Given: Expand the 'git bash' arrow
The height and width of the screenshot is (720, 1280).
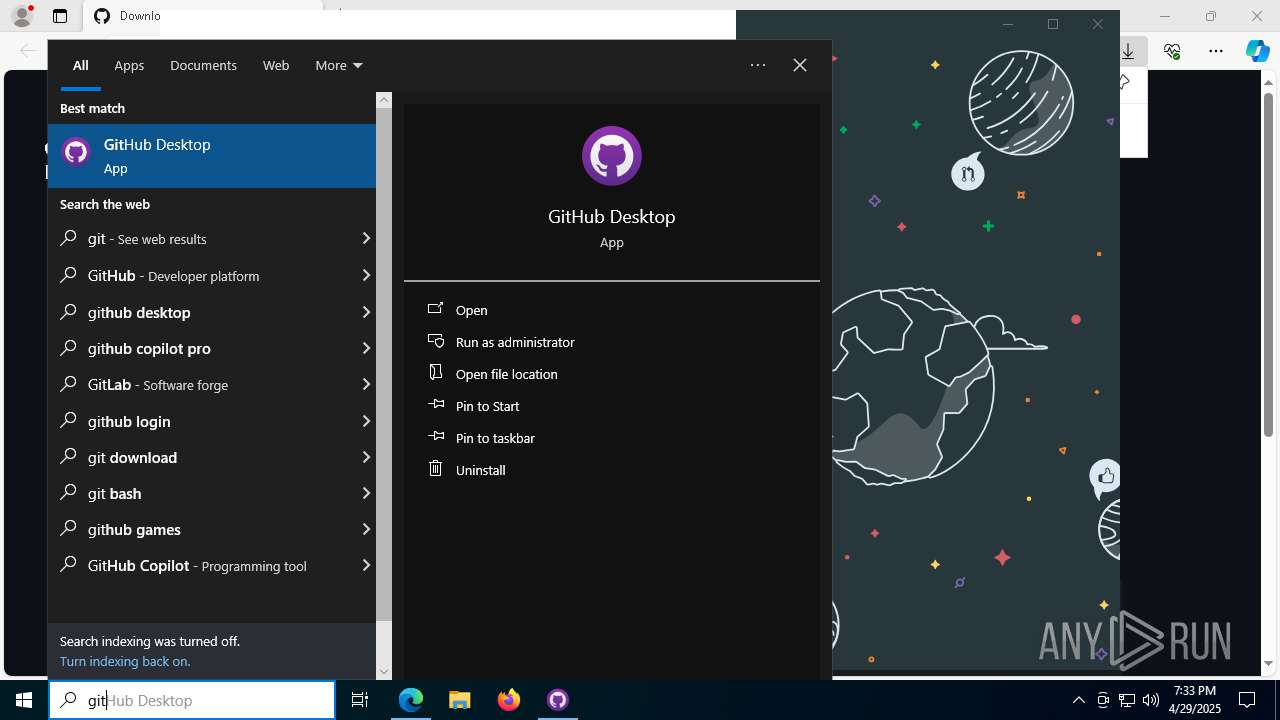Looking at the screenshot, I should pyautogui.click(x=365, y=493).
